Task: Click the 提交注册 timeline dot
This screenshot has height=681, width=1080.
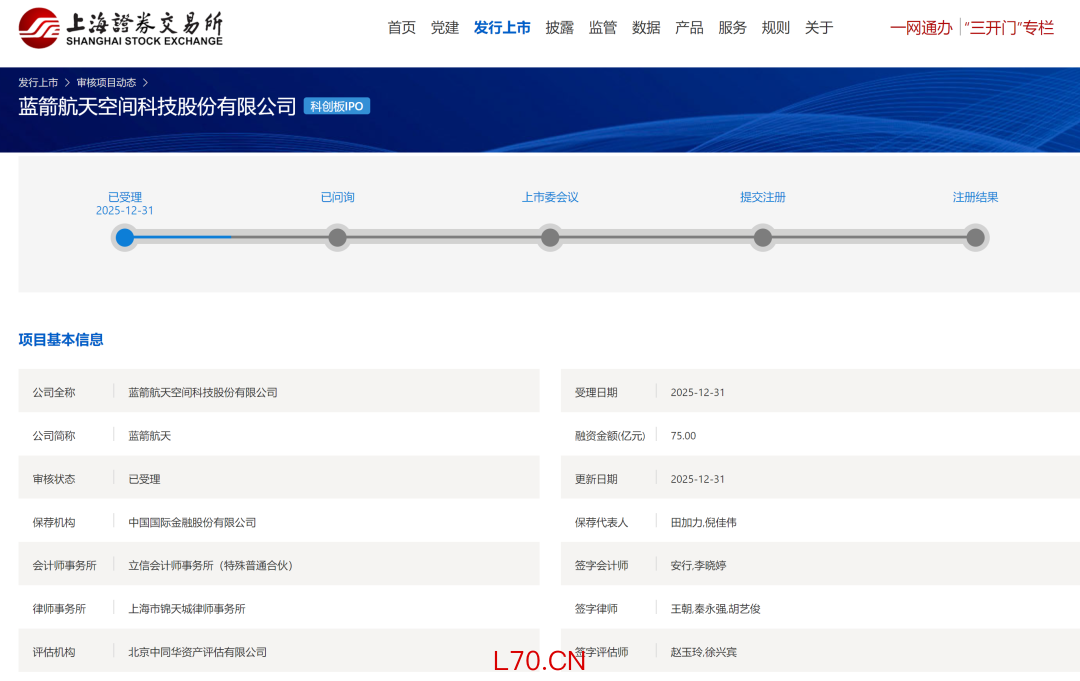Action: pyautogui.click(x=762, y=238)
